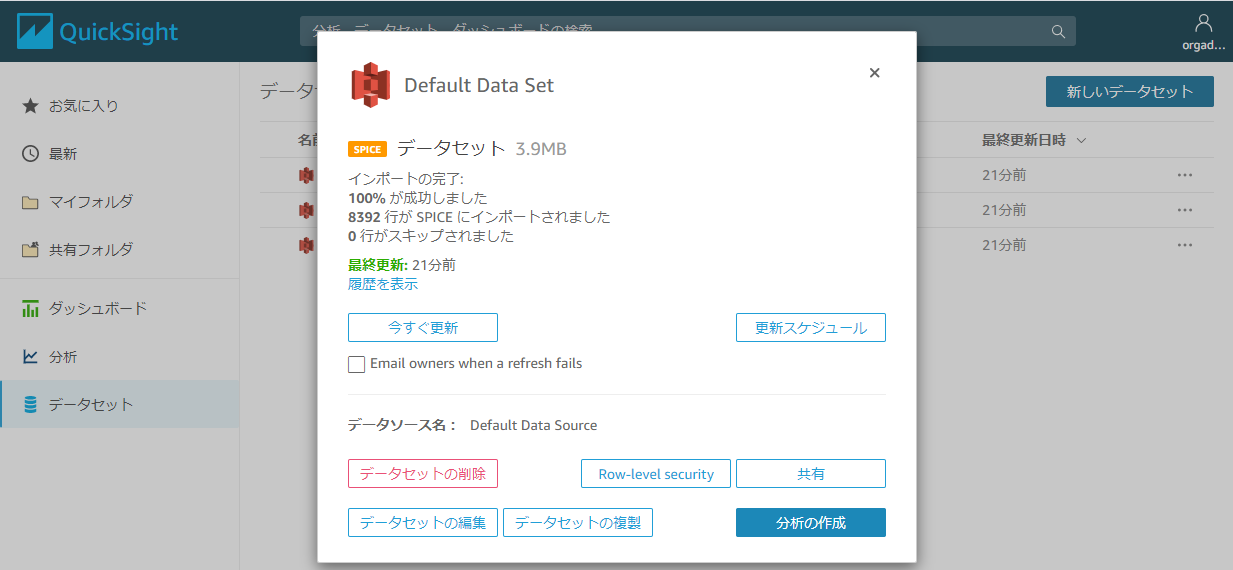Open the 履歴を表示 link
This screenshot has height=570, width=1233.
tap(383, 284)
